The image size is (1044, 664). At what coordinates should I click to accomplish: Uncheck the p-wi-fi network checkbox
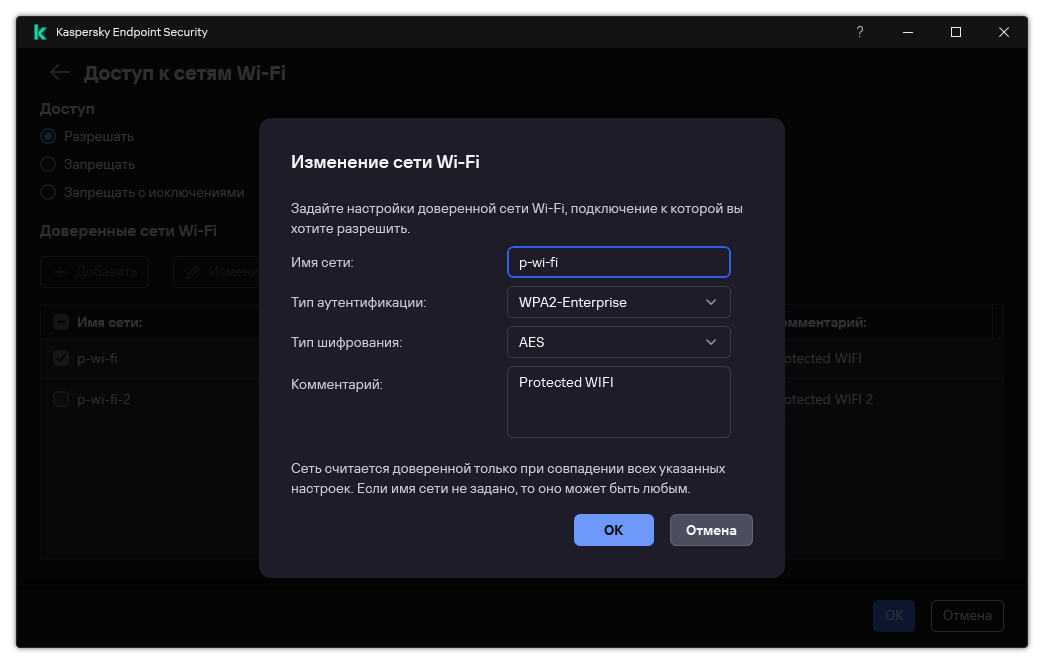pos(60,358)
